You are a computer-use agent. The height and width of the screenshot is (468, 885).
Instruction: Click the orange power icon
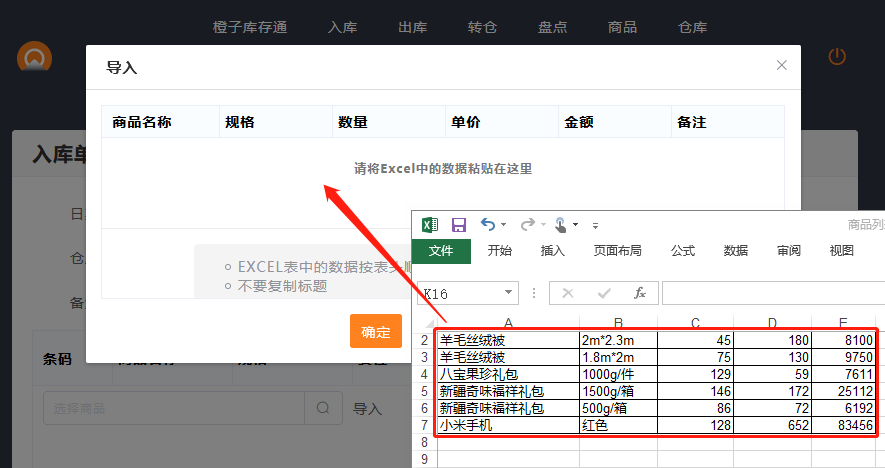pyautogui.click(x=837, y=57)
